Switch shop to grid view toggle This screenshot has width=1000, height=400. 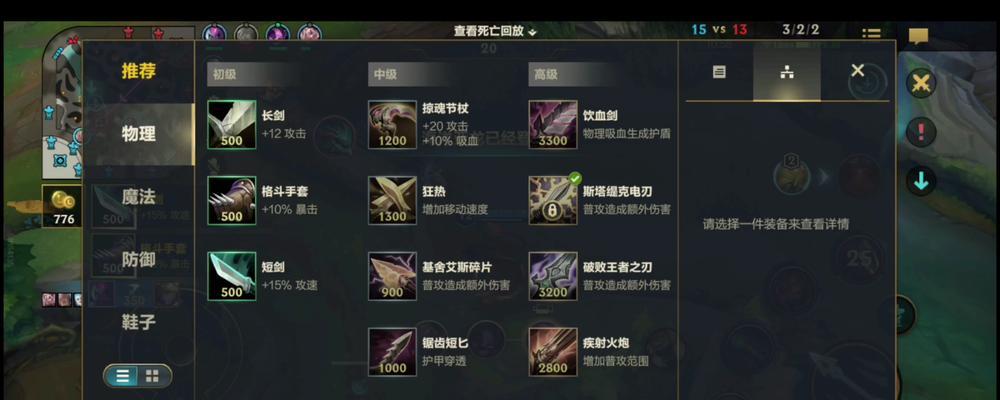[153, 376]
